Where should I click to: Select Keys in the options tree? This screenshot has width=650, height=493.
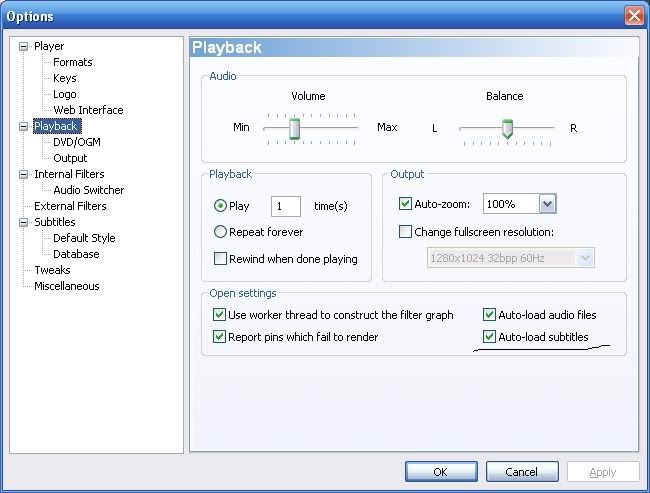(65, 78)
